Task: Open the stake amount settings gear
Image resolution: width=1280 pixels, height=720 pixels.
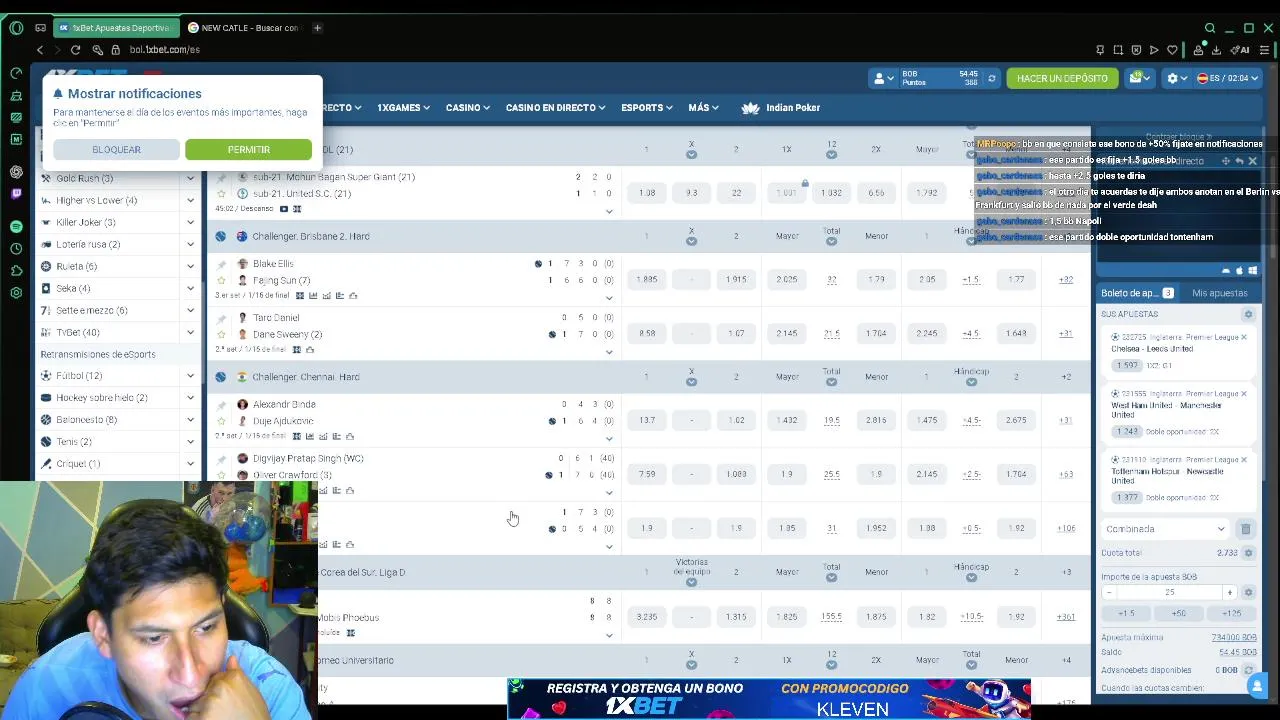Action: [1248, 592]
